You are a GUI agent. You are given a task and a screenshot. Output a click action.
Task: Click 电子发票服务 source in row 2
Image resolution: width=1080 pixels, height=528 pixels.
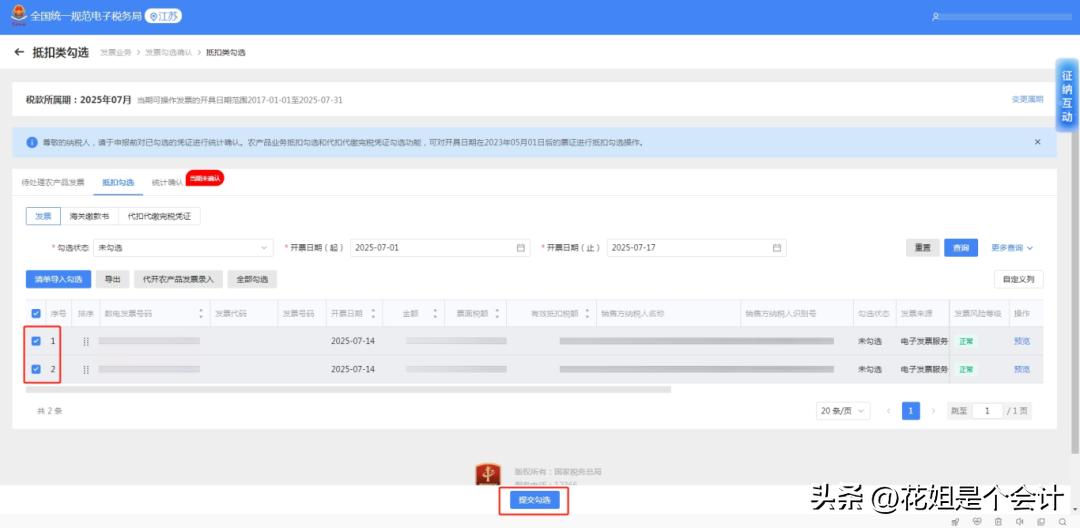[924, 370]
